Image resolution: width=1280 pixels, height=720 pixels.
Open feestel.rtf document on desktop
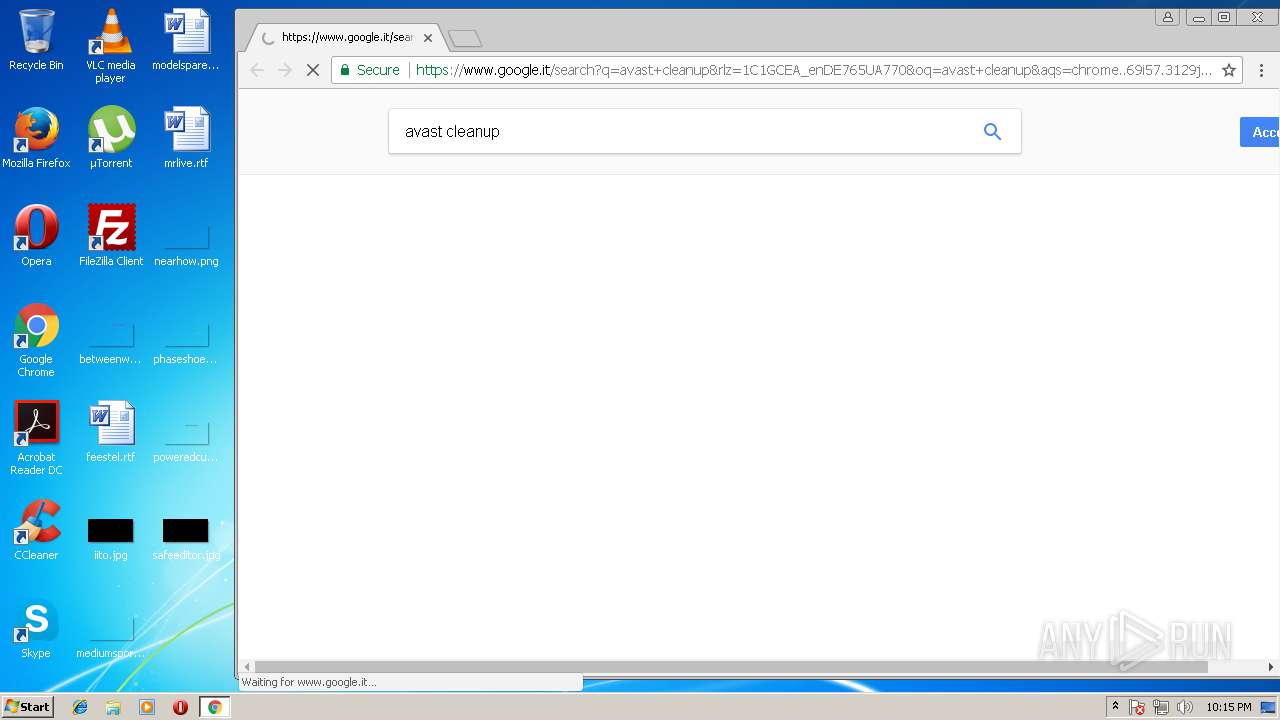coord(110,432)
